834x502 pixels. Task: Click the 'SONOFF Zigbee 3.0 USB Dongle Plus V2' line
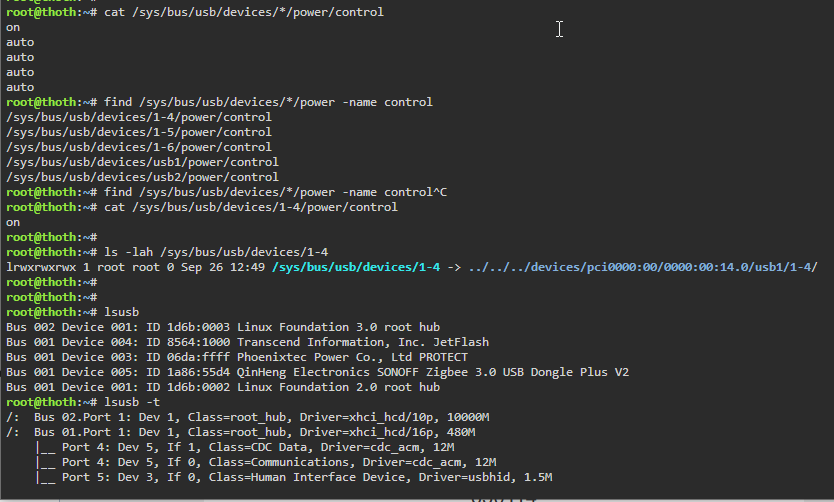pyautogui.click(x=318, y=372)
